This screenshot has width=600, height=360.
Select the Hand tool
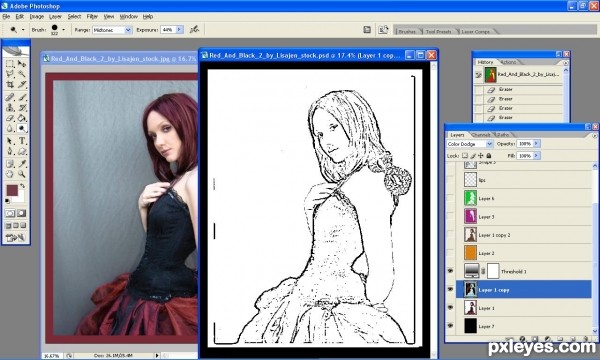10,174
